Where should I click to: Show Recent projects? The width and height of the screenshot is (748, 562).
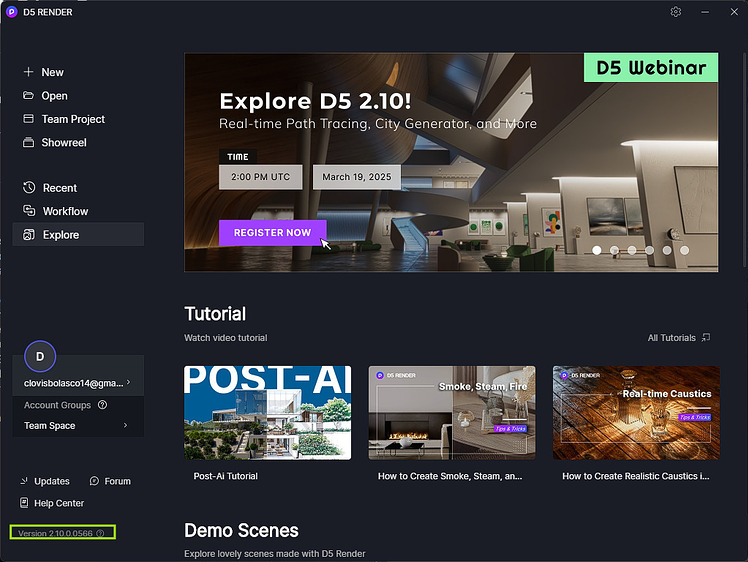60,188
